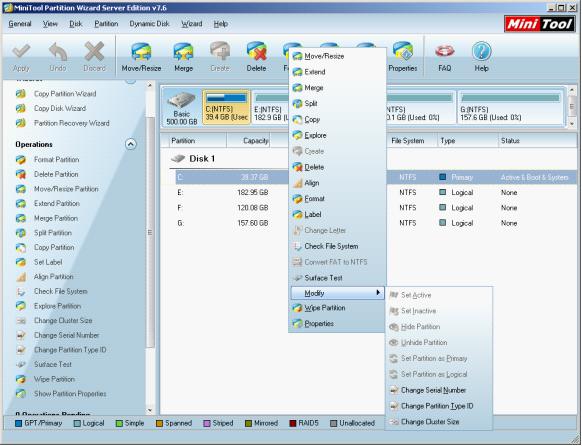
Task: Choose Change Cluster Size in Modify submenu
Action: pyautogui.click(x=439, y=422)
